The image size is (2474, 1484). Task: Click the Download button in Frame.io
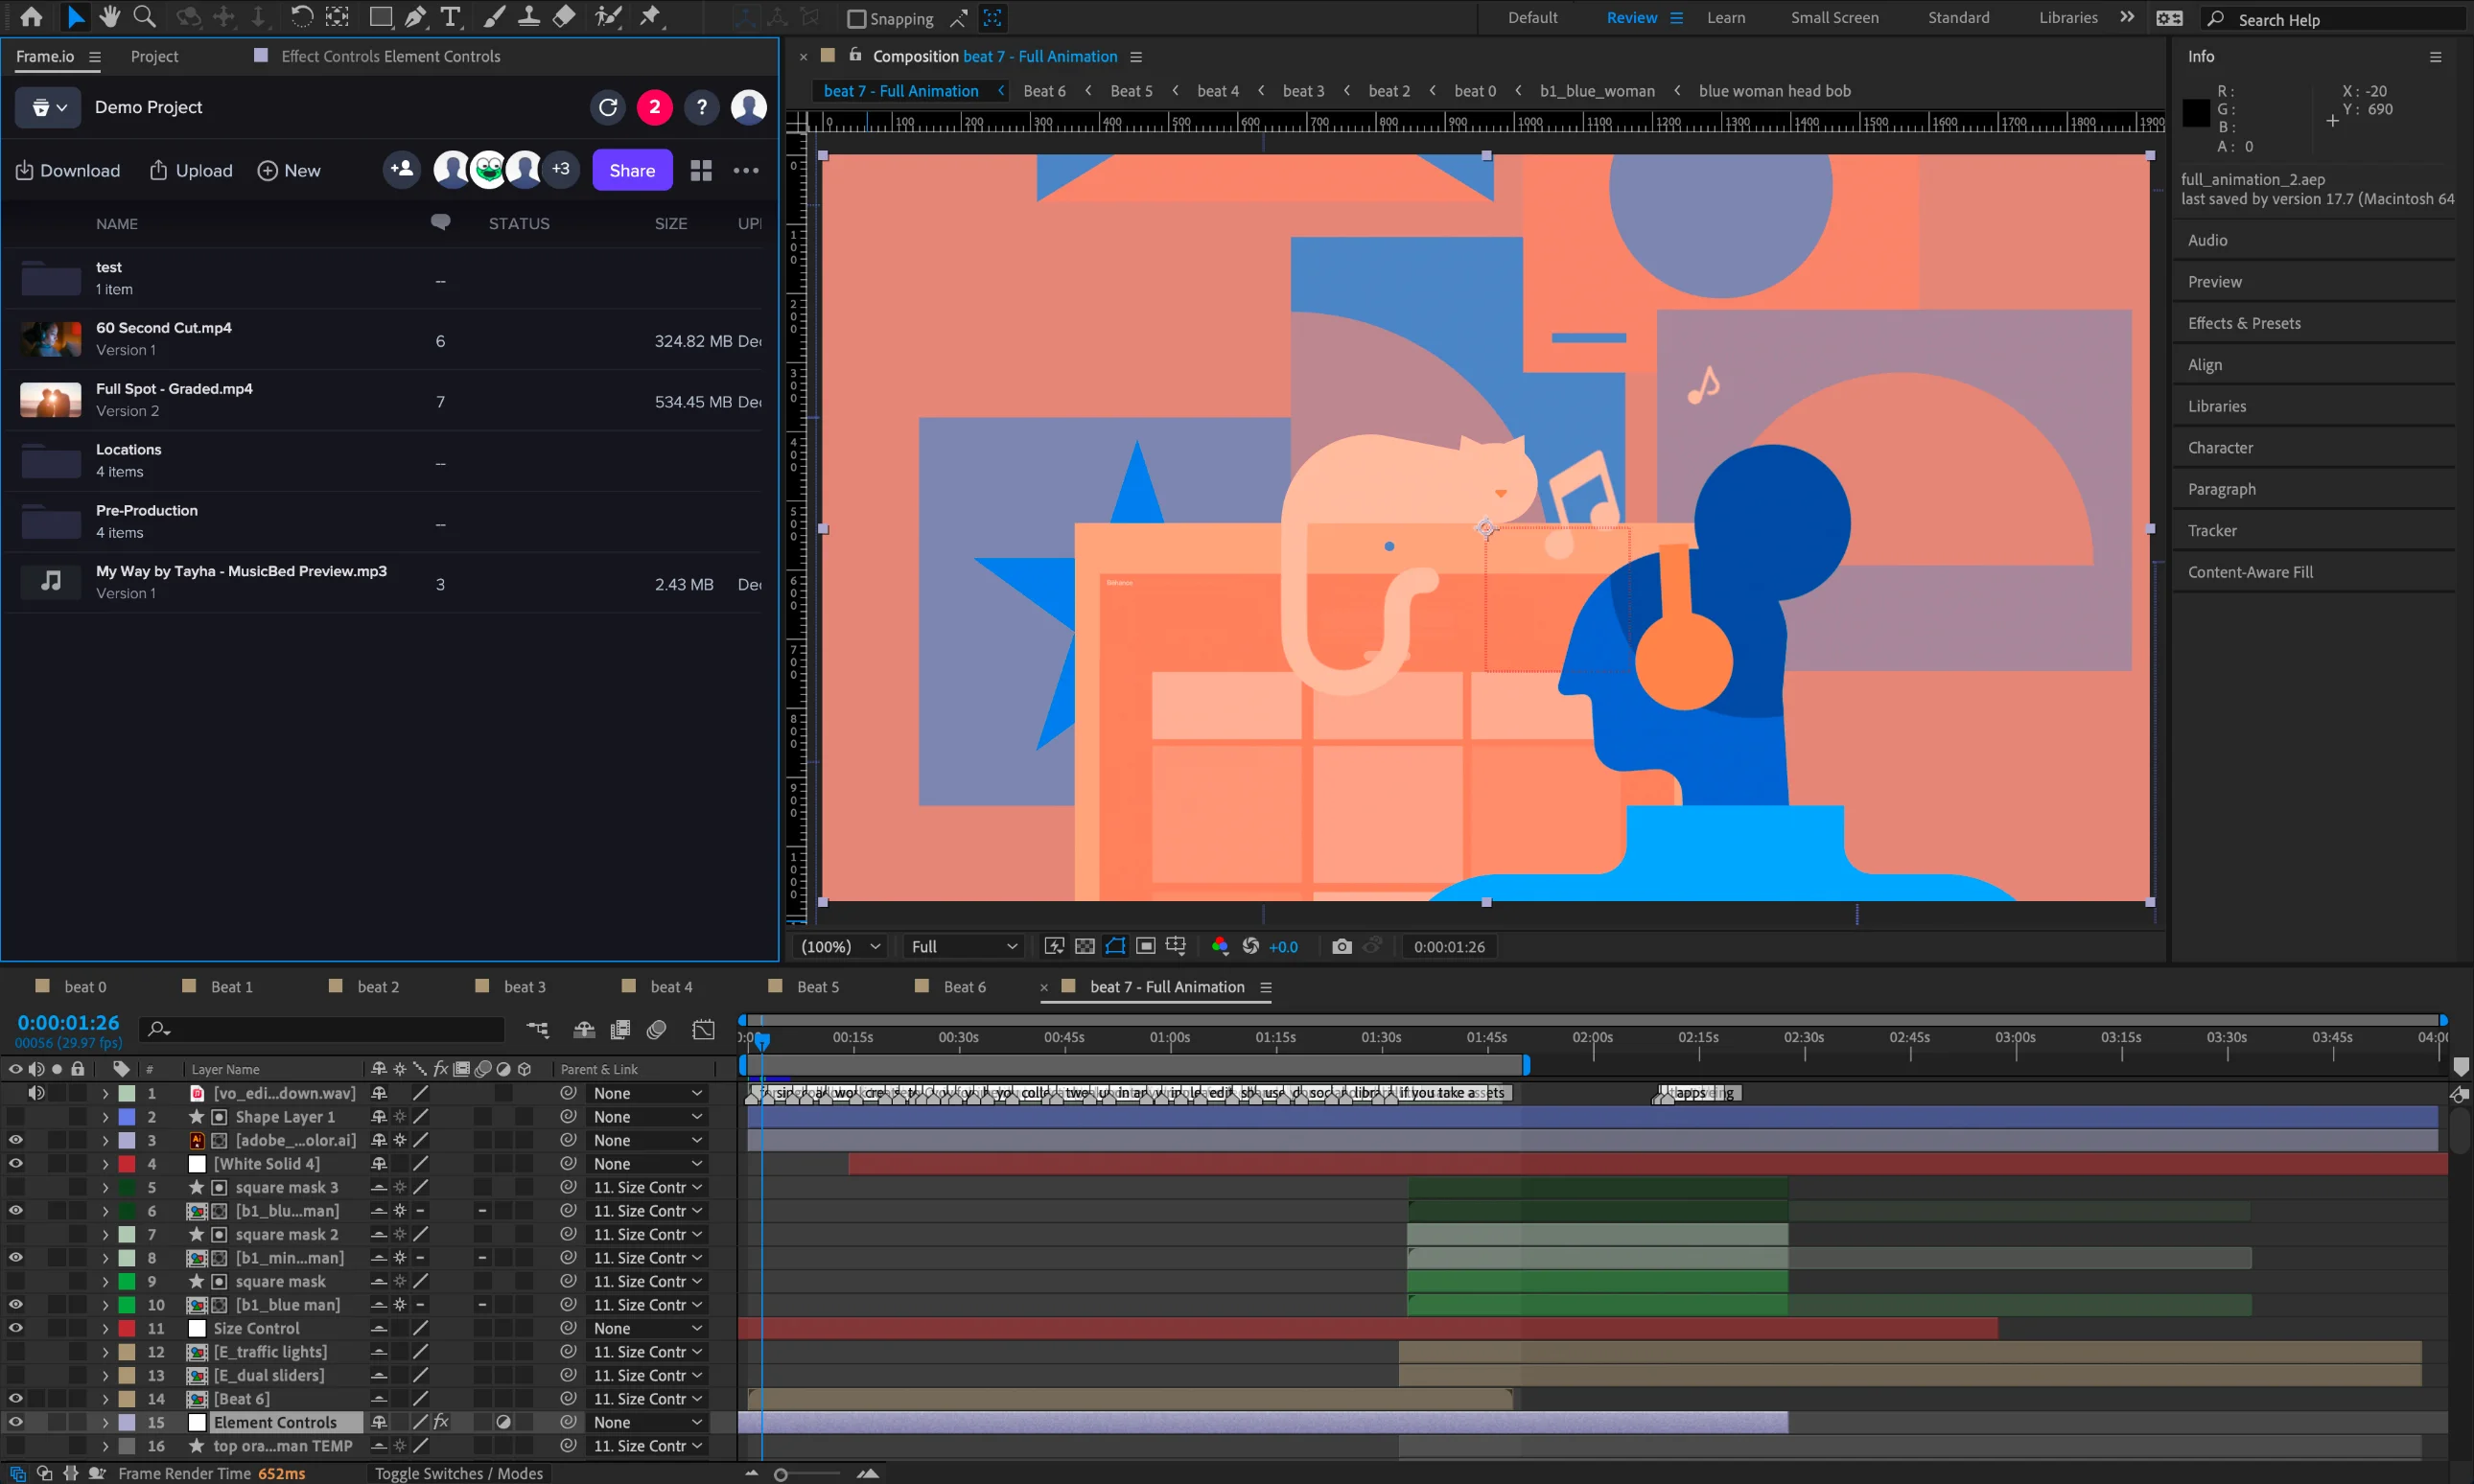pyautogui.click(x=68, y=170)
